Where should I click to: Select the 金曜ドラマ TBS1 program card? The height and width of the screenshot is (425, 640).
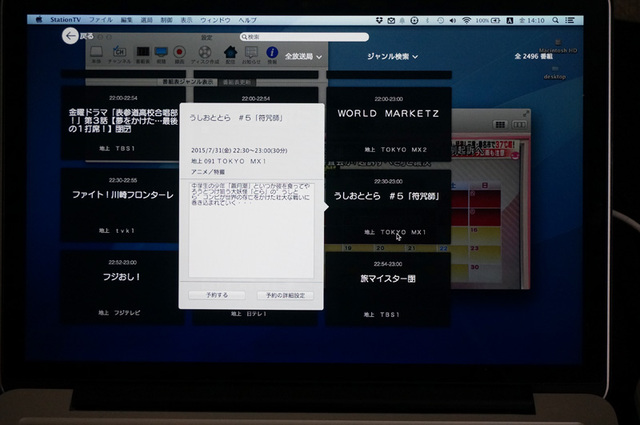click(x=123, y=123)
